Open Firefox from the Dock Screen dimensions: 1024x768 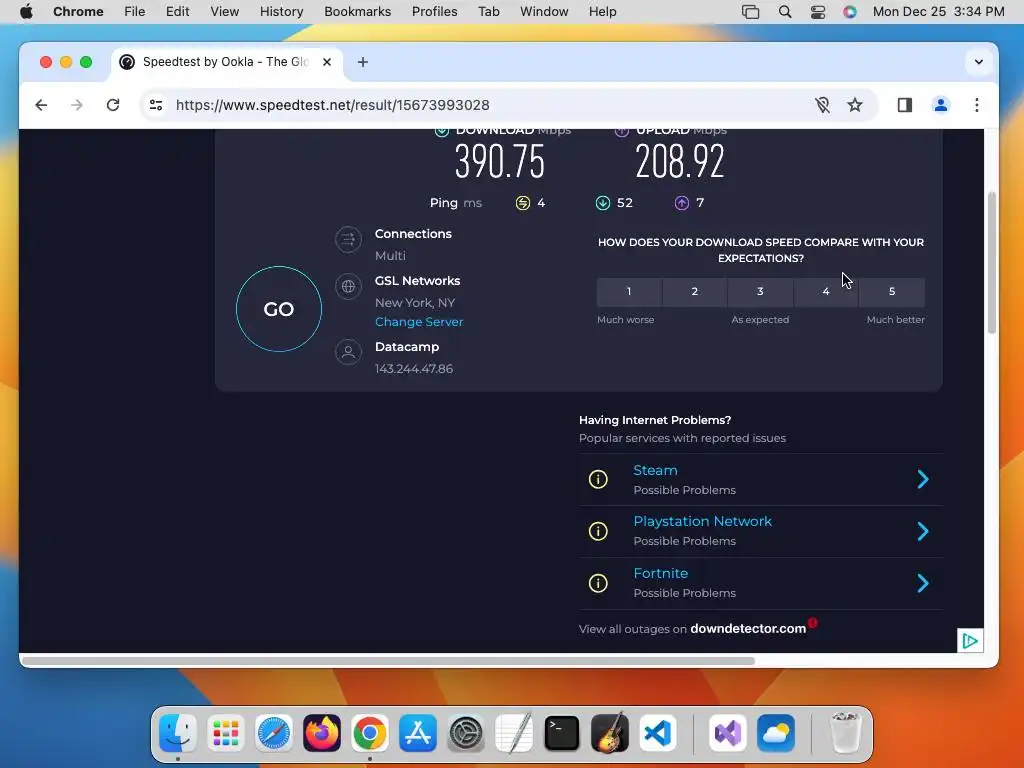point(322,733)
